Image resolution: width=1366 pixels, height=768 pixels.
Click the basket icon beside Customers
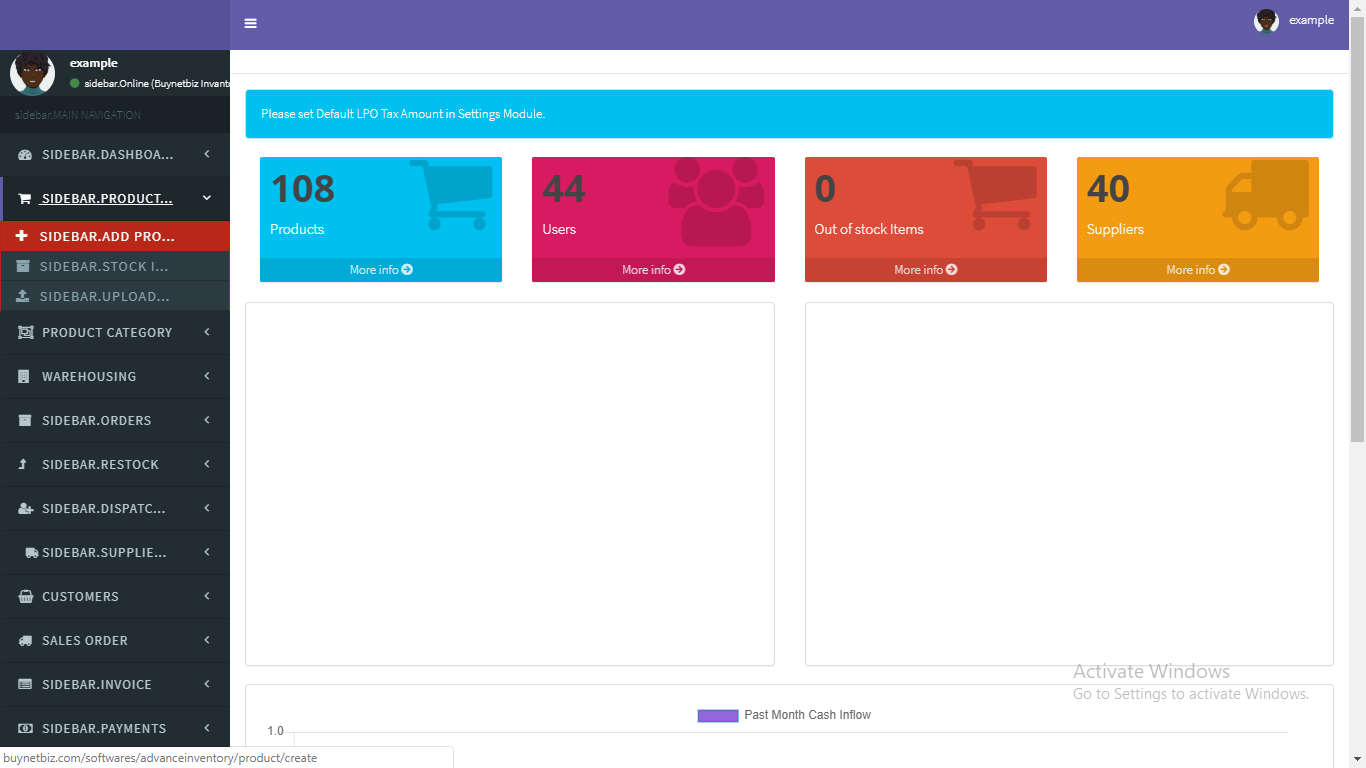click(25, 597)
